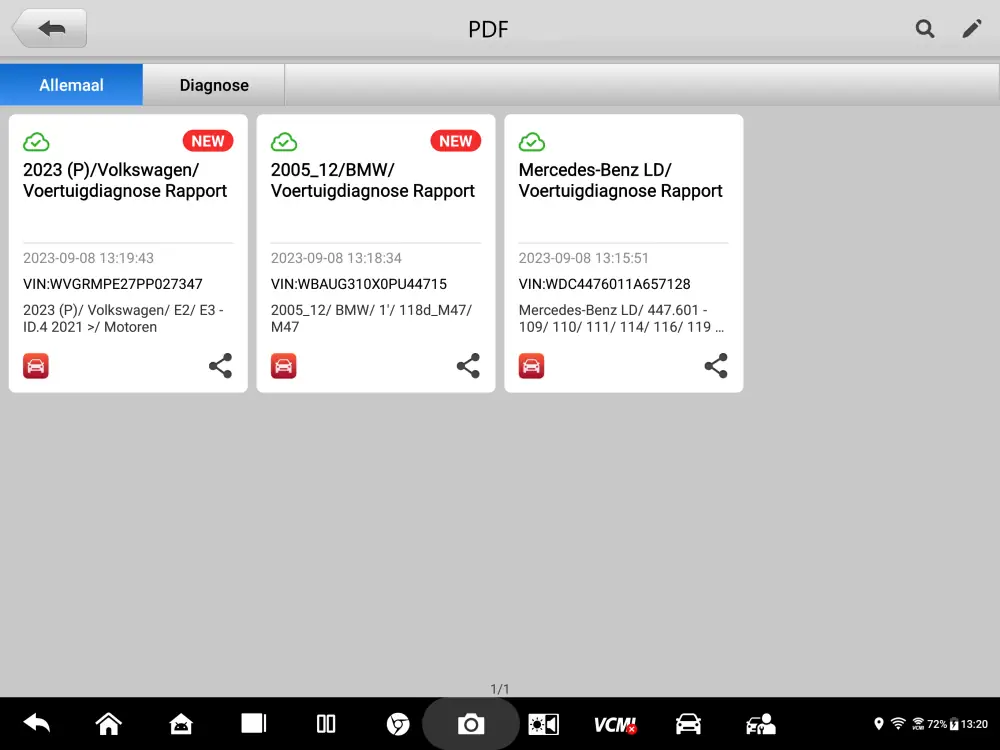Click red car icon on Mercedes-Benz card
The height and width of the screenshot is (750, 1000).
point(531,366)
